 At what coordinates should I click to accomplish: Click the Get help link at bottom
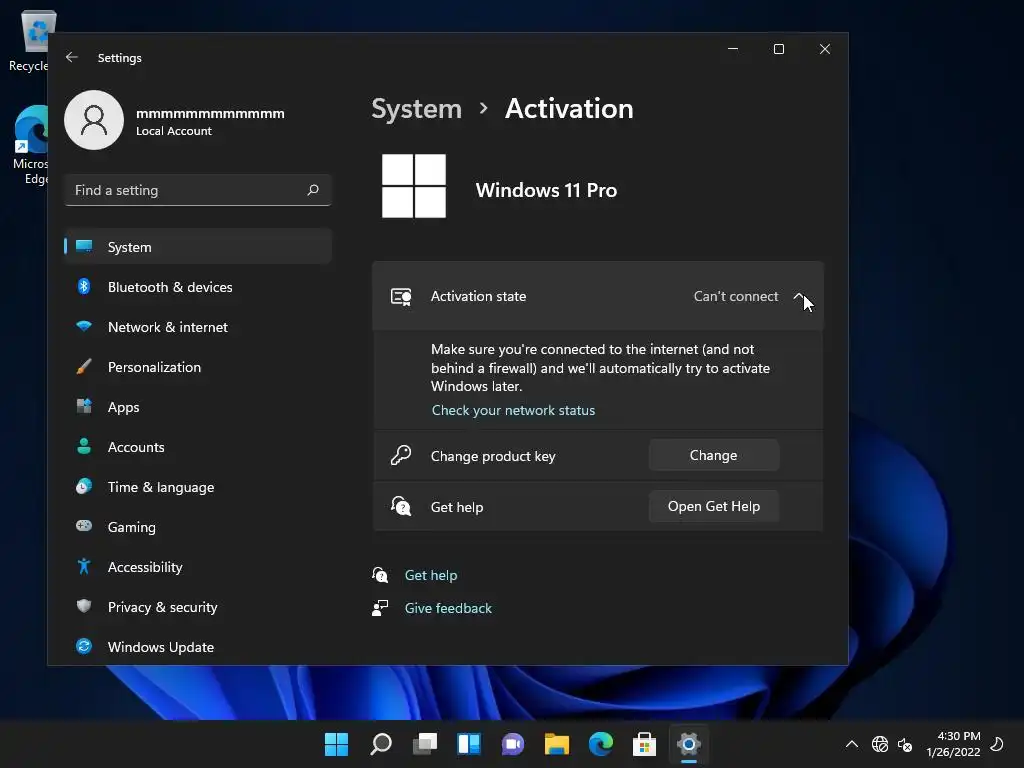click(431, 575)
